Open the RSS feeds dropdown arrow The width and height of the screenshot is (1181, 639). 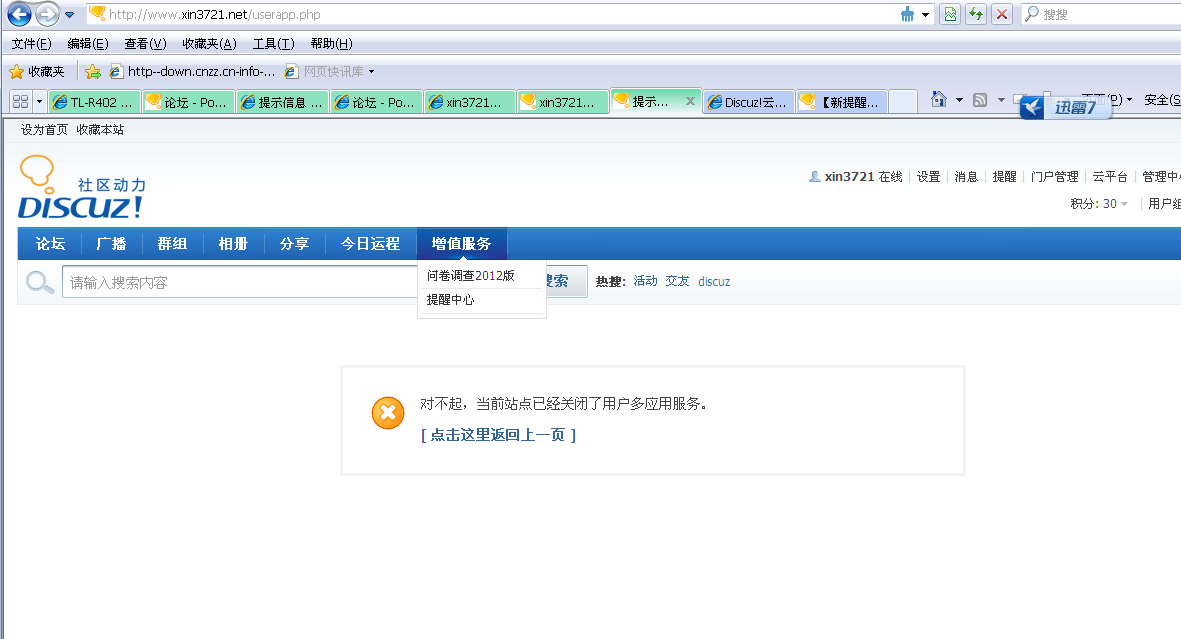[x=1001, y=99]
